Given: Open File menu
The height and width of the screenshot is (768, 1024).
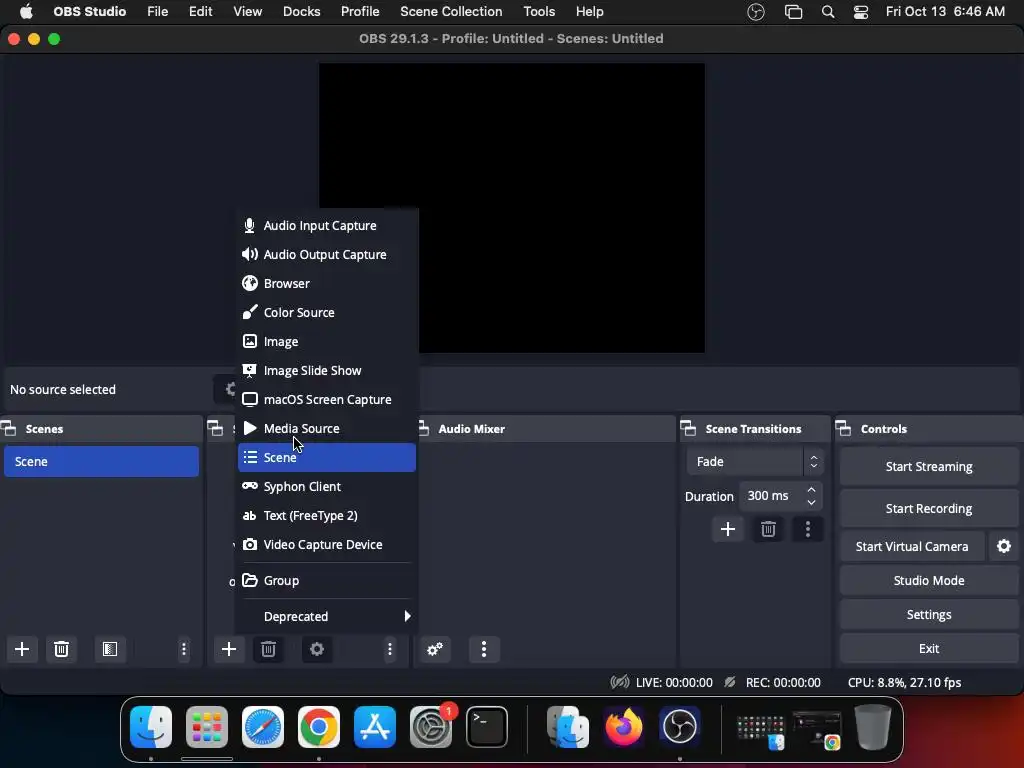Looking at the screenshot, I should tap(157, 11).
